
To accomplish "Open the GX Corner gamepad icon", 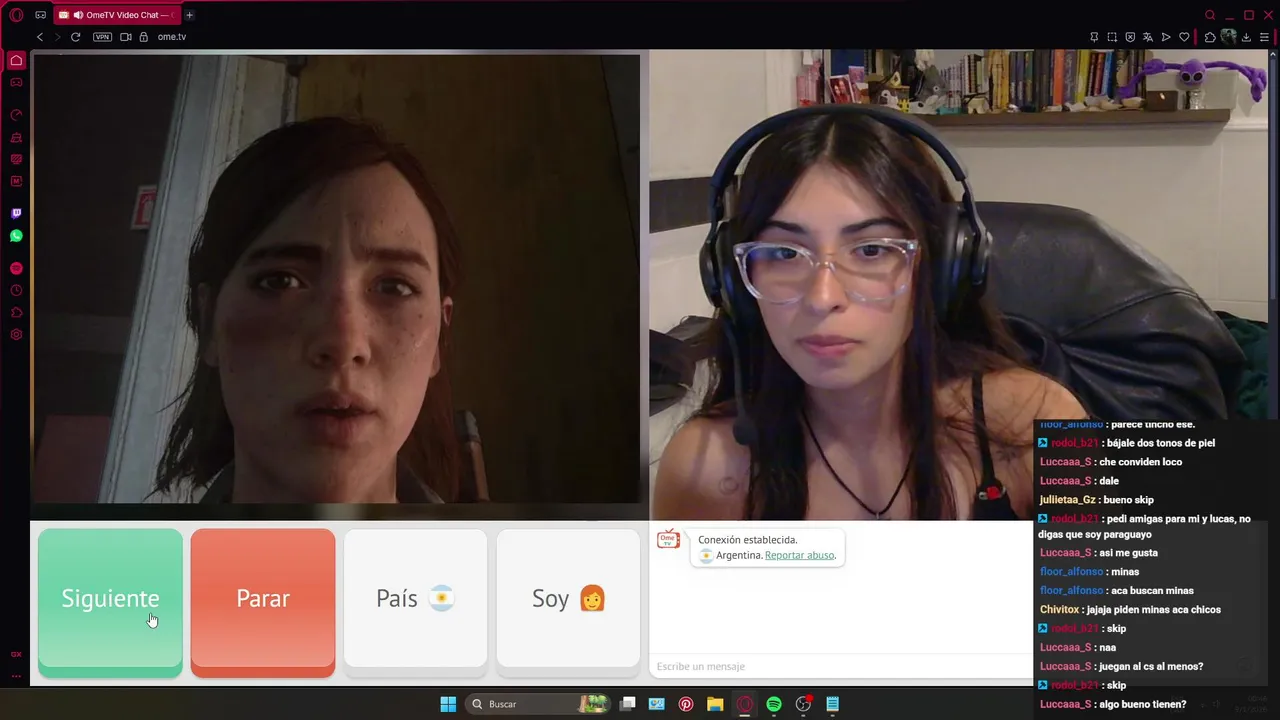I will coord(41,15).
